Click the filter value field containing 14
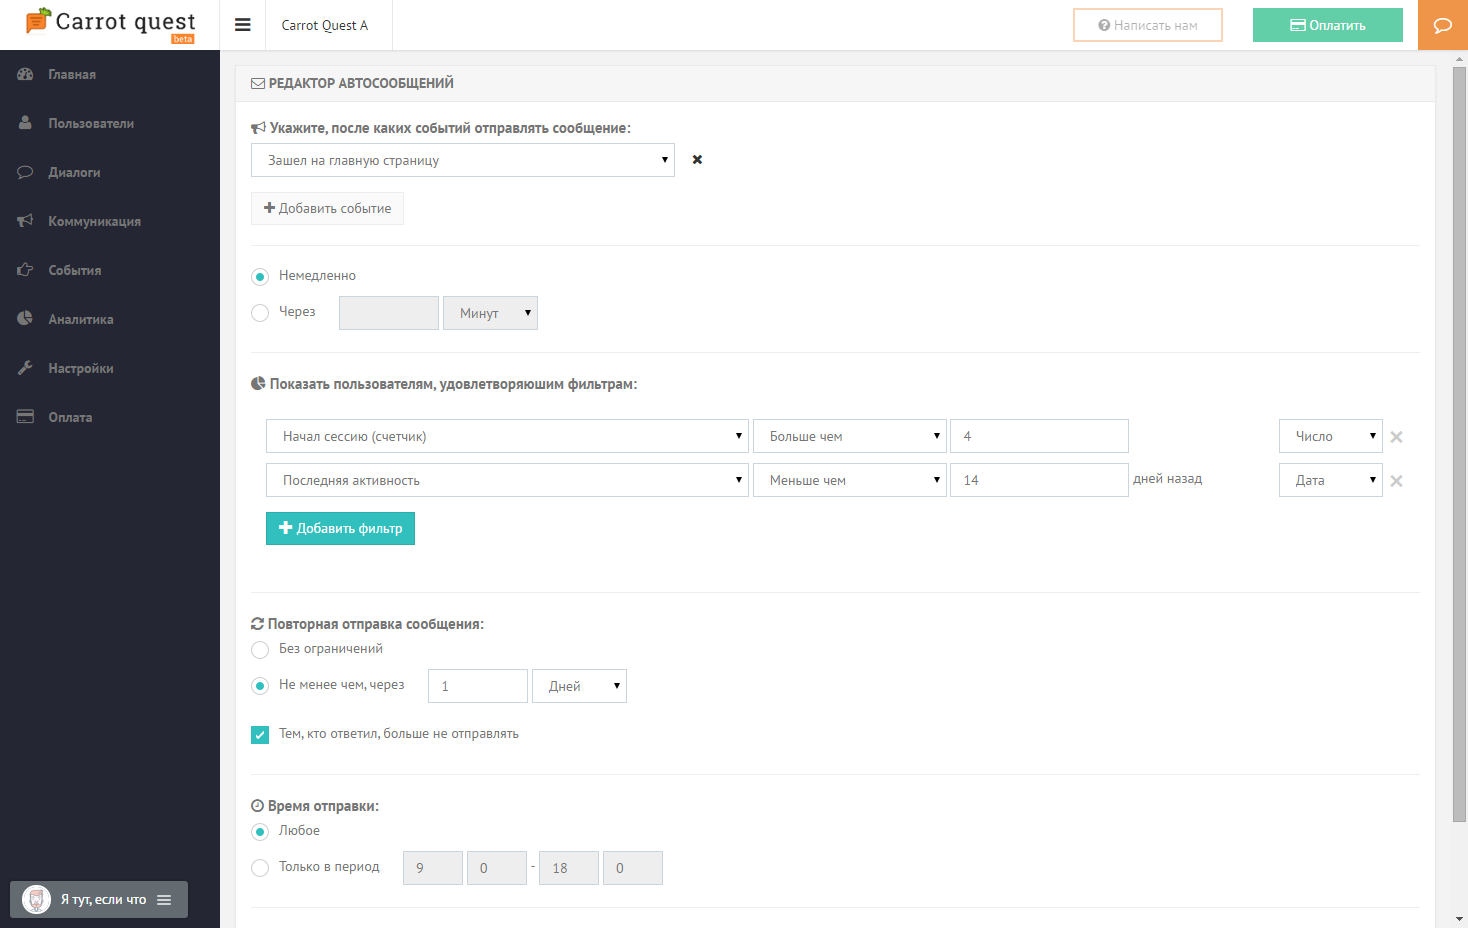This screenshot has width=1468, height=928. point(1038,480)
